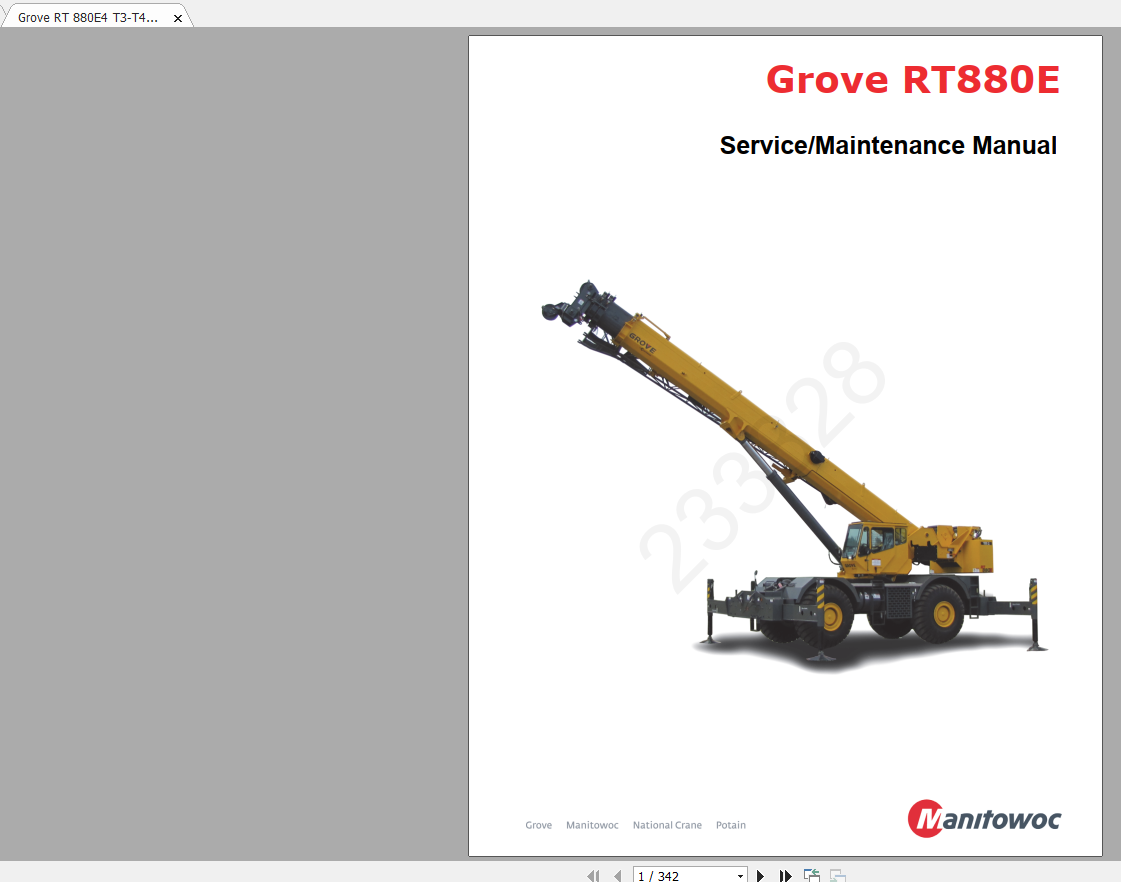Close the Grove RT 880E4 tab

(178, 18)
